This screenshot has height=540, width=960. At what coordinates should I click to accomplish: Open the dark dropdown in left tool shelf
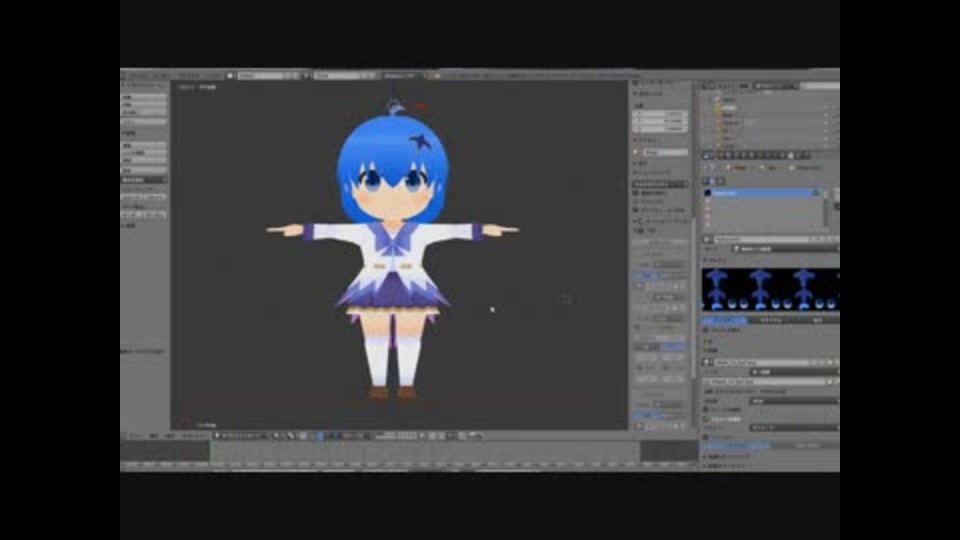pyautogui.click(x=144, y=181)
